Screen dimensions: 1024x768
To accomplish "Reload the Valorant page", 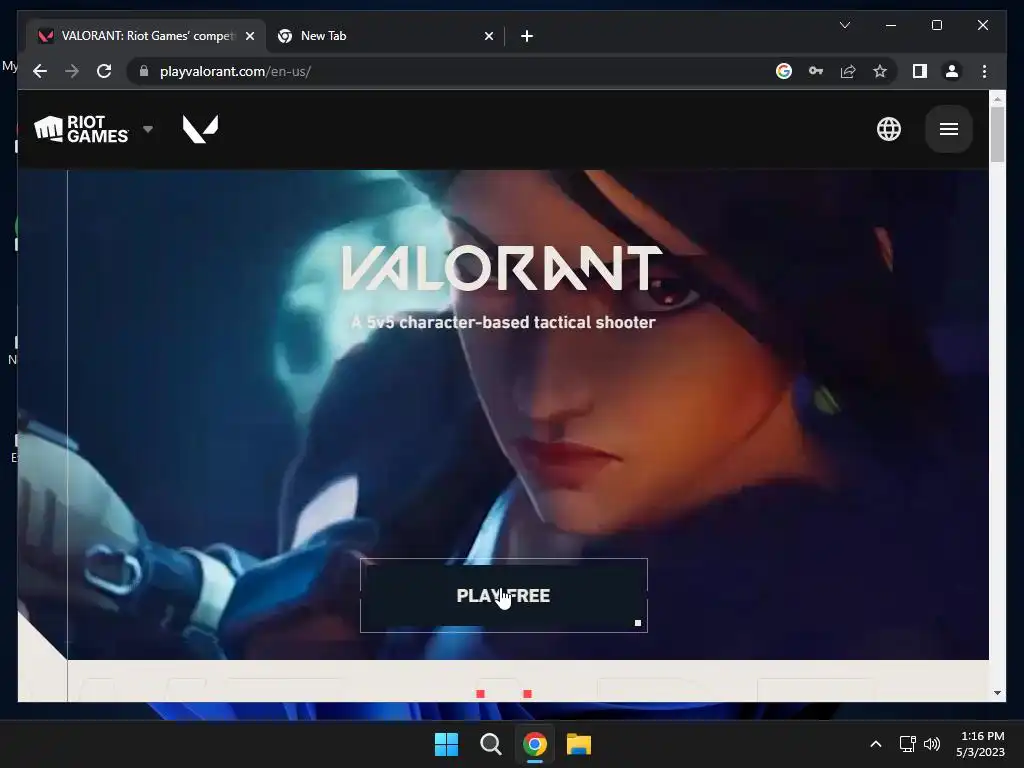I will (104, 71).
